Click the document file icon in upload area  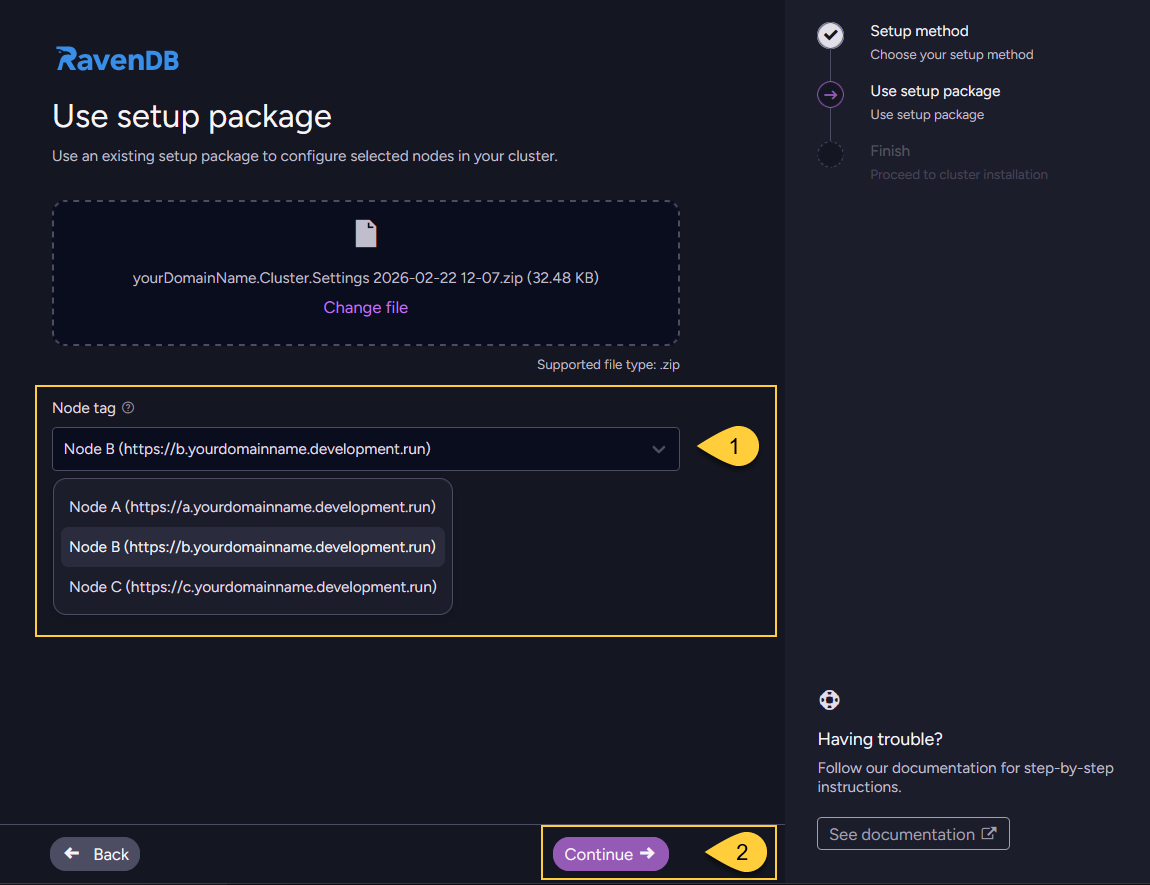tap(366, 233)
